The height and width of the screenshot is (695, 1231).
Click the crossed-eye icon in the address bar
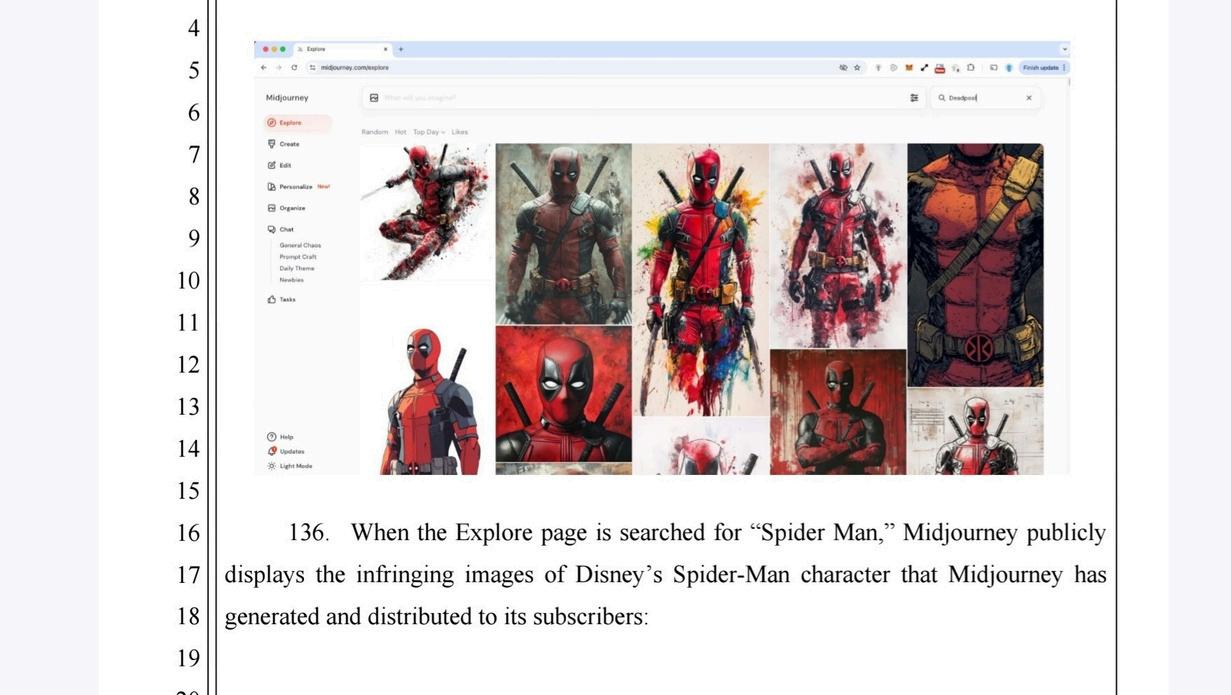tap(843, 68)
